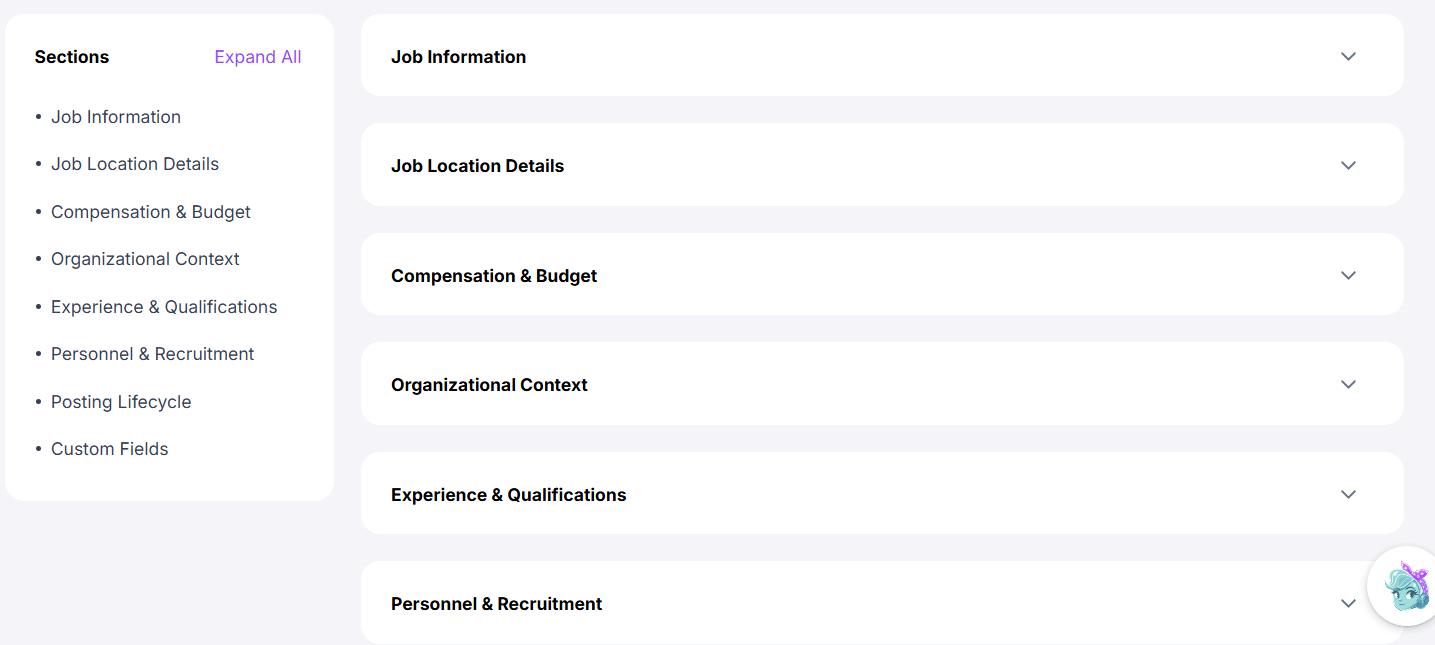The width and height of the screenshot is (1435, 645).
Task: Click the Organizational Context panel heading
Action: pyautogui.click(x=489, y=385)
